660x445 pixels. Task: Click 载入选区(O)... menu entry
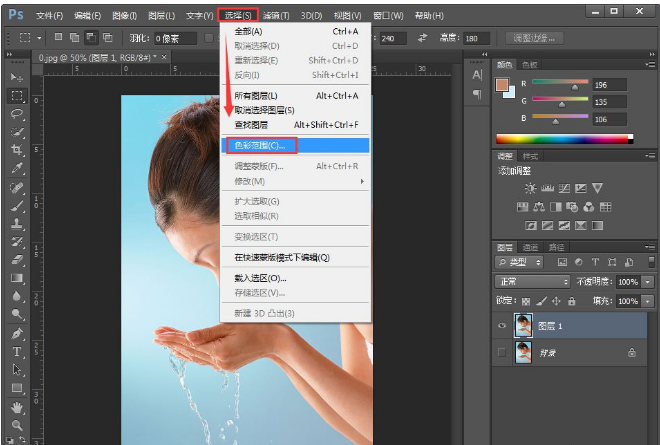pos(260,277)
